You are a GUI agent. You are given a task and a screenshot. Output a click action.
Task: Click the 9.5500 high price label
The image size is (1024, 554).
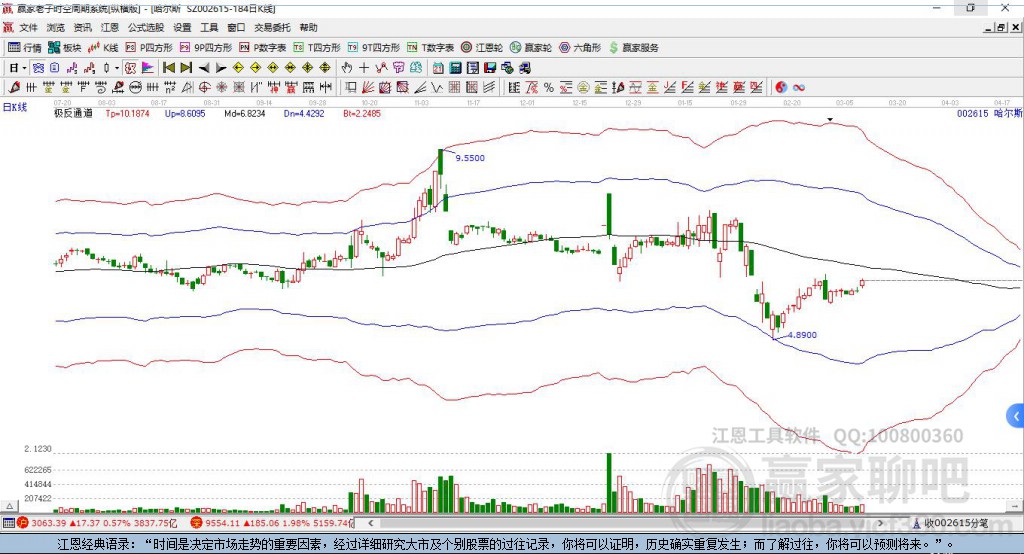tap(470, 158)
